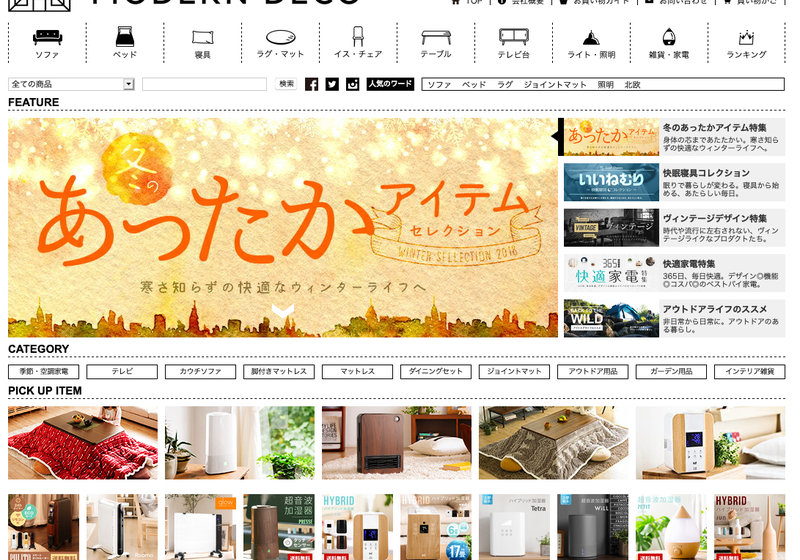Viewport: 800px width, 560px height.
Task: Open the ラグ・マット rug category icon
Action: tap(280, 43)
